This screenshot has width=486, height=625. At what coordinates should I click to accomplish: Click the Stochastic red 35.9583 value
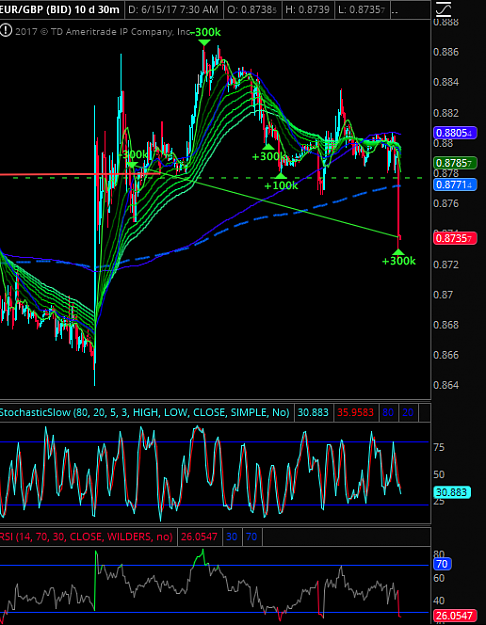(x=355, y=412)
